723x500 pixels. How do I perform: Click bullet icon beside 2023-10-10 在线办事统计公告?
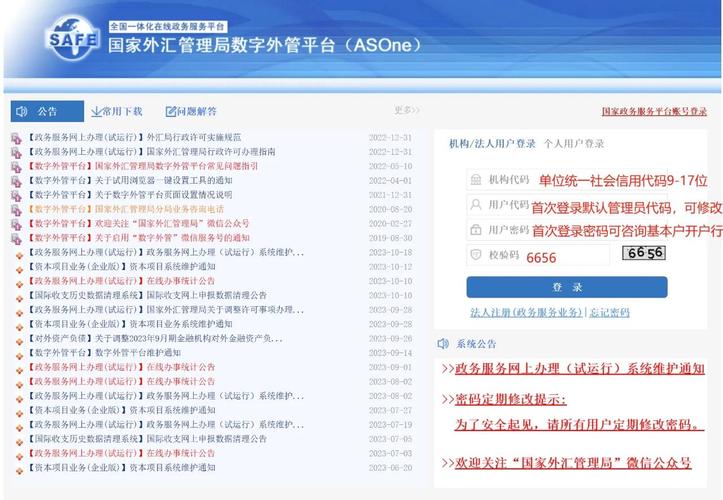(x=19, y=284)
